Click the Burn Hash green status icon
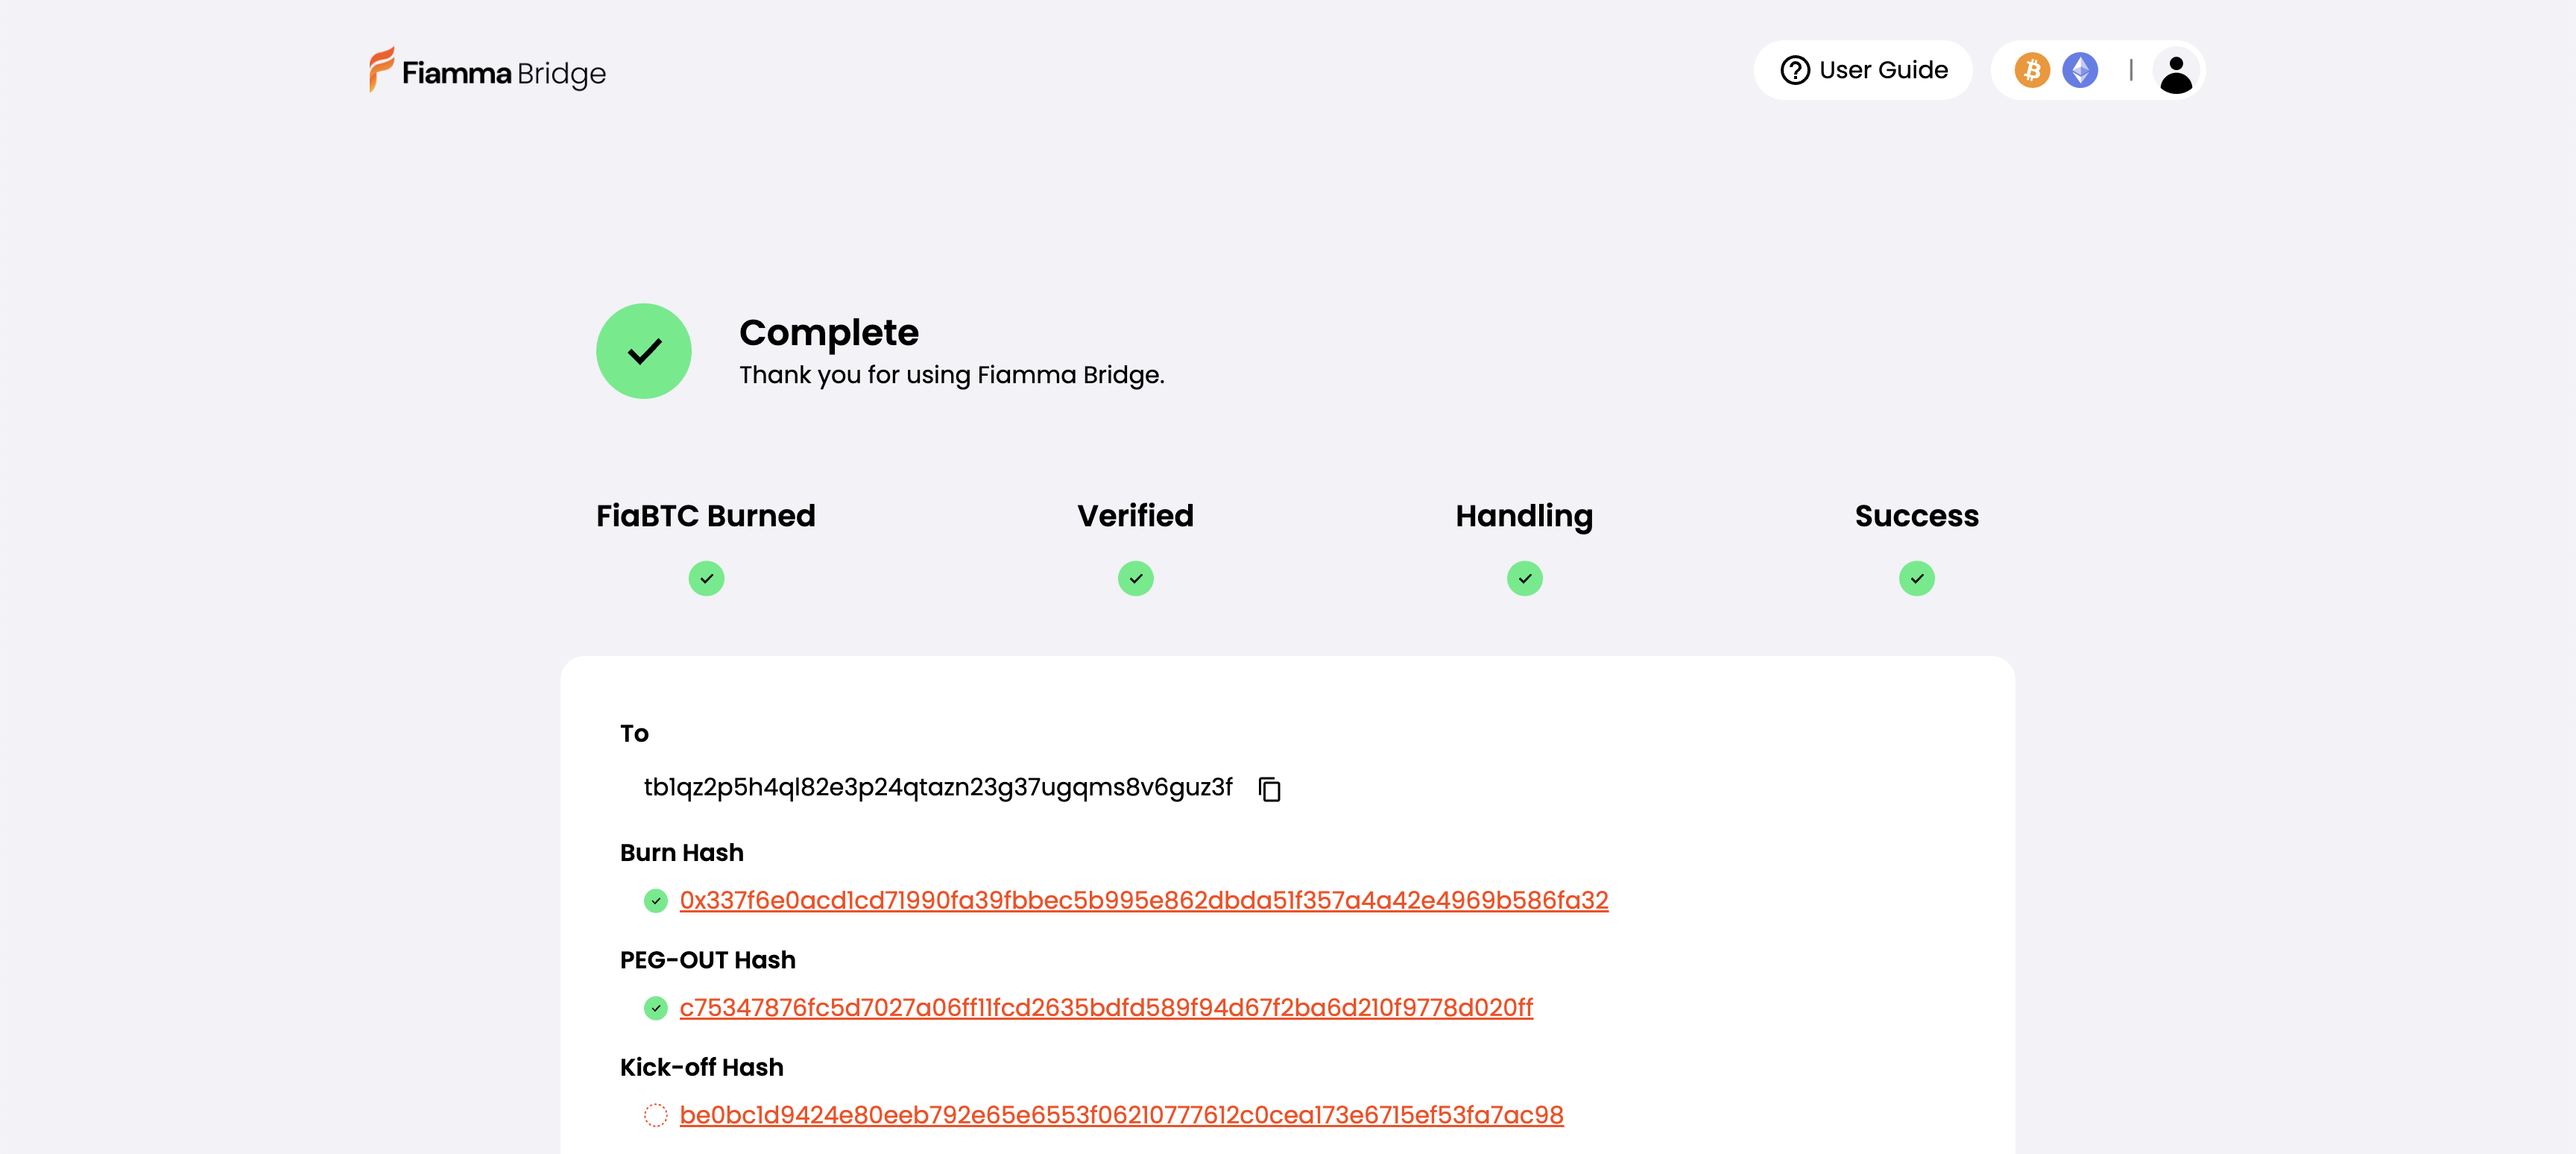Screen dimensions: 2576x1154 pyautogui.click(x=655, y=900)
